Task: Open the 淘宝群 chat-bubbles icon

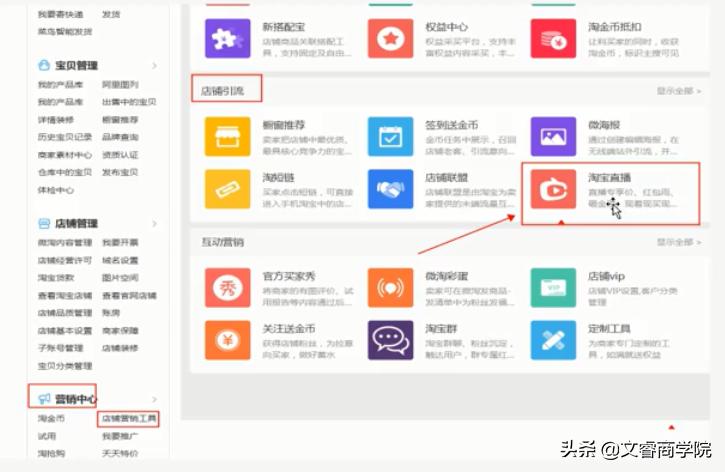Action: [x=390, y=340]
